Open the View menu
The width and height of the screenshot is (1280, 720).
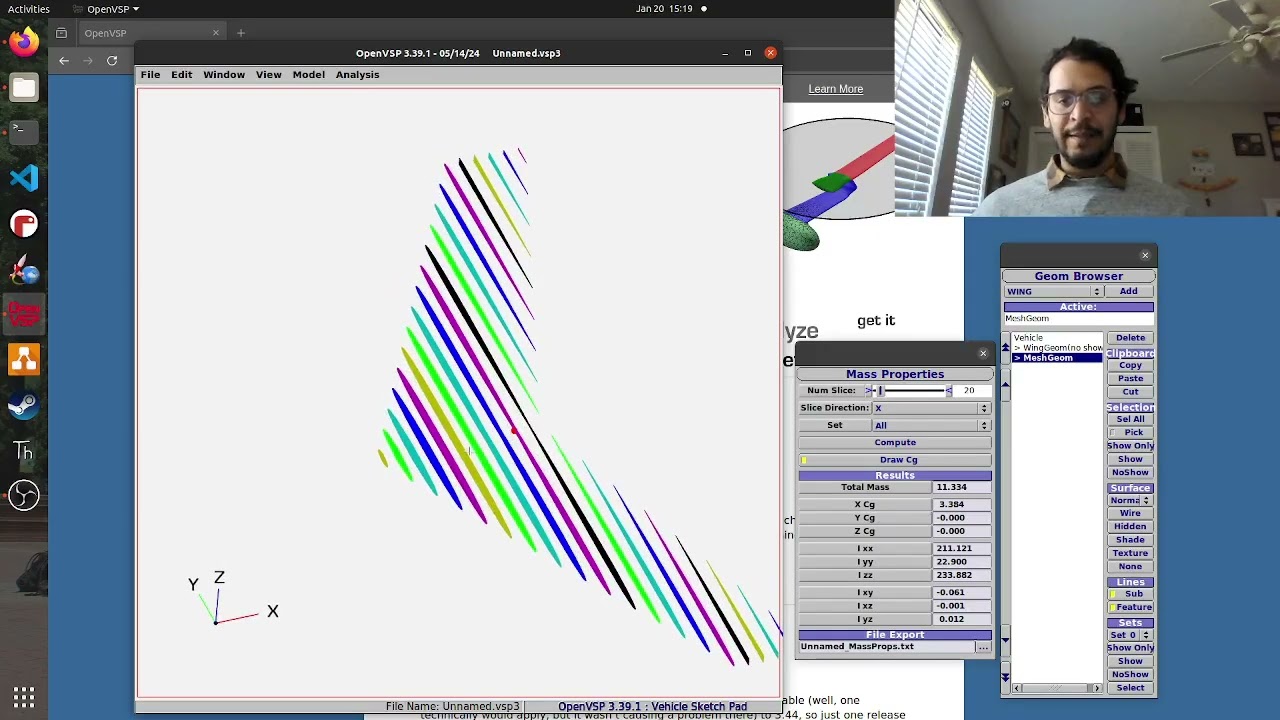point(268,75)
